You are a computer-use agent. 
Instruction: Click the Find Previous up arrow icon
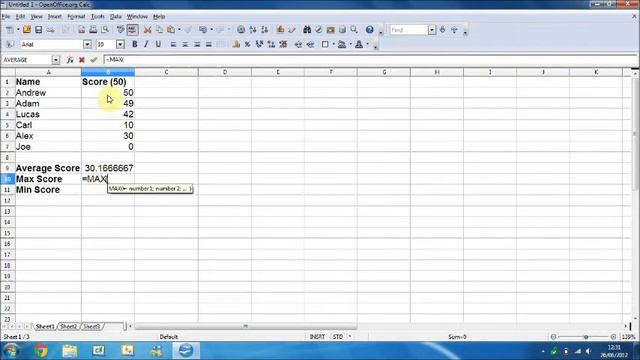454,30
